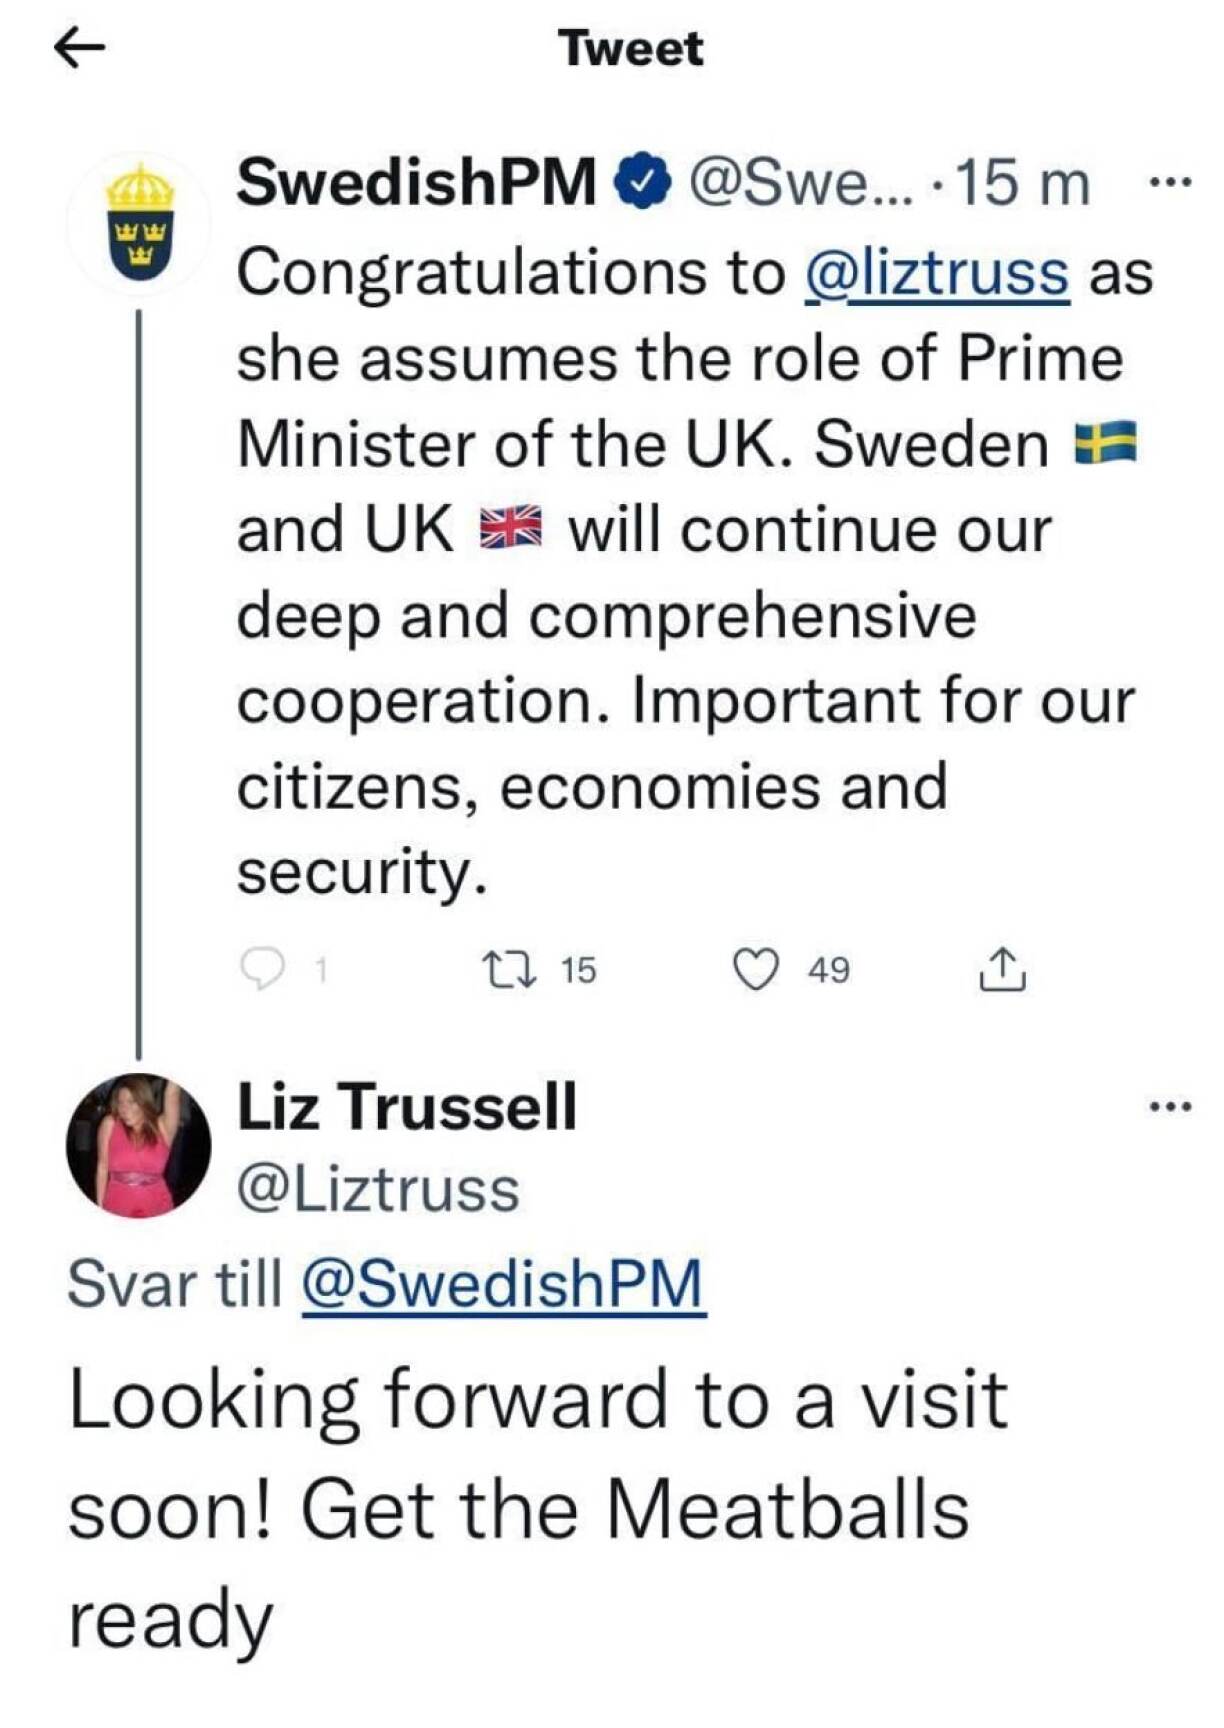This screenshot has height=1728, width=1224.
Task: Retweet the SwedishPM tweet
Action: [x=511, y=969]
